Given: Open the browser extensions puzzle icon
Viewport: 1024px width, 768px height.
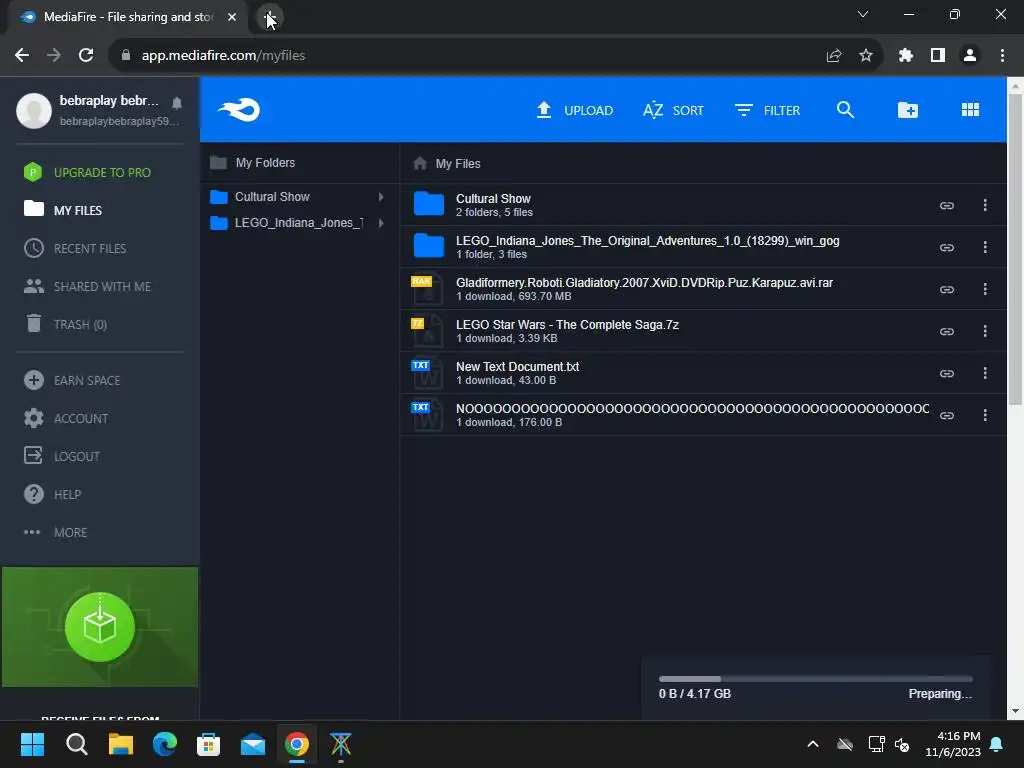Looking at the screenshot, I should pos(905,56).
